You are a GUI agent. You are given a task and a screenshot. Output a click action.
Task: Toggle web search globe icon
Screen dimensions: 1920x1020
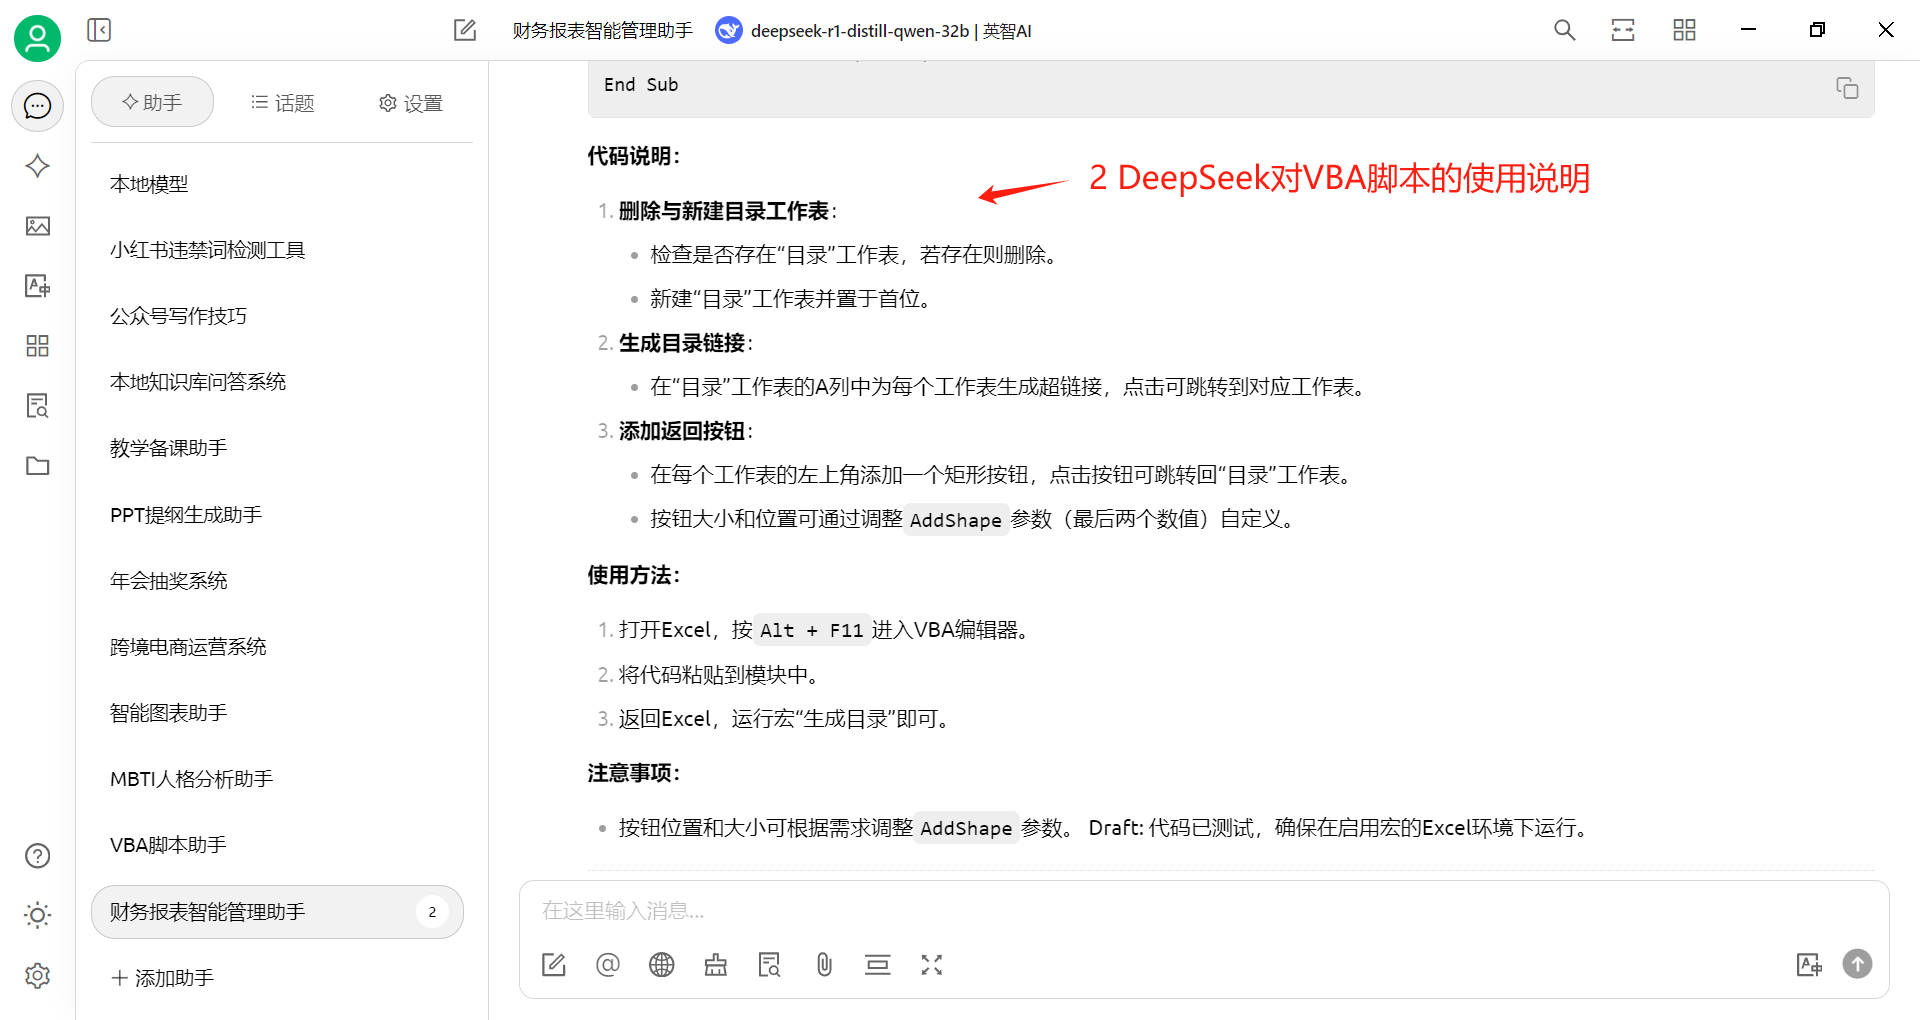pos(662,965)
